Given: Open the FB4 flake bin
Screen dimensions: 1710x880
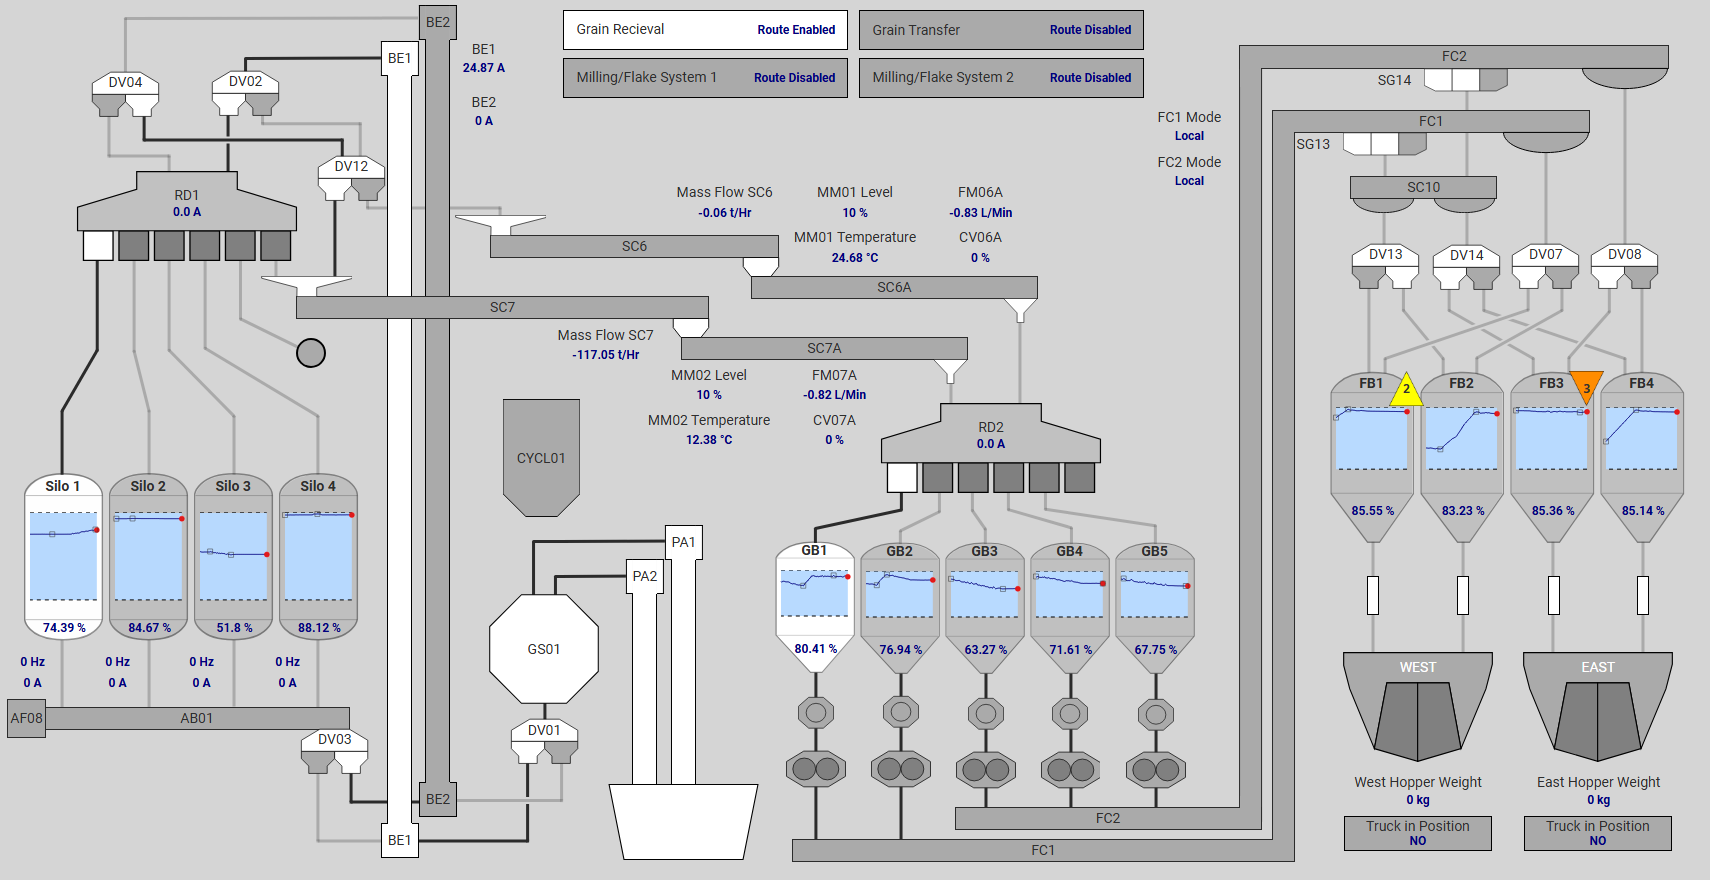Looking at the screenshot, I should pyautogui.click(x=1642, y=458).
